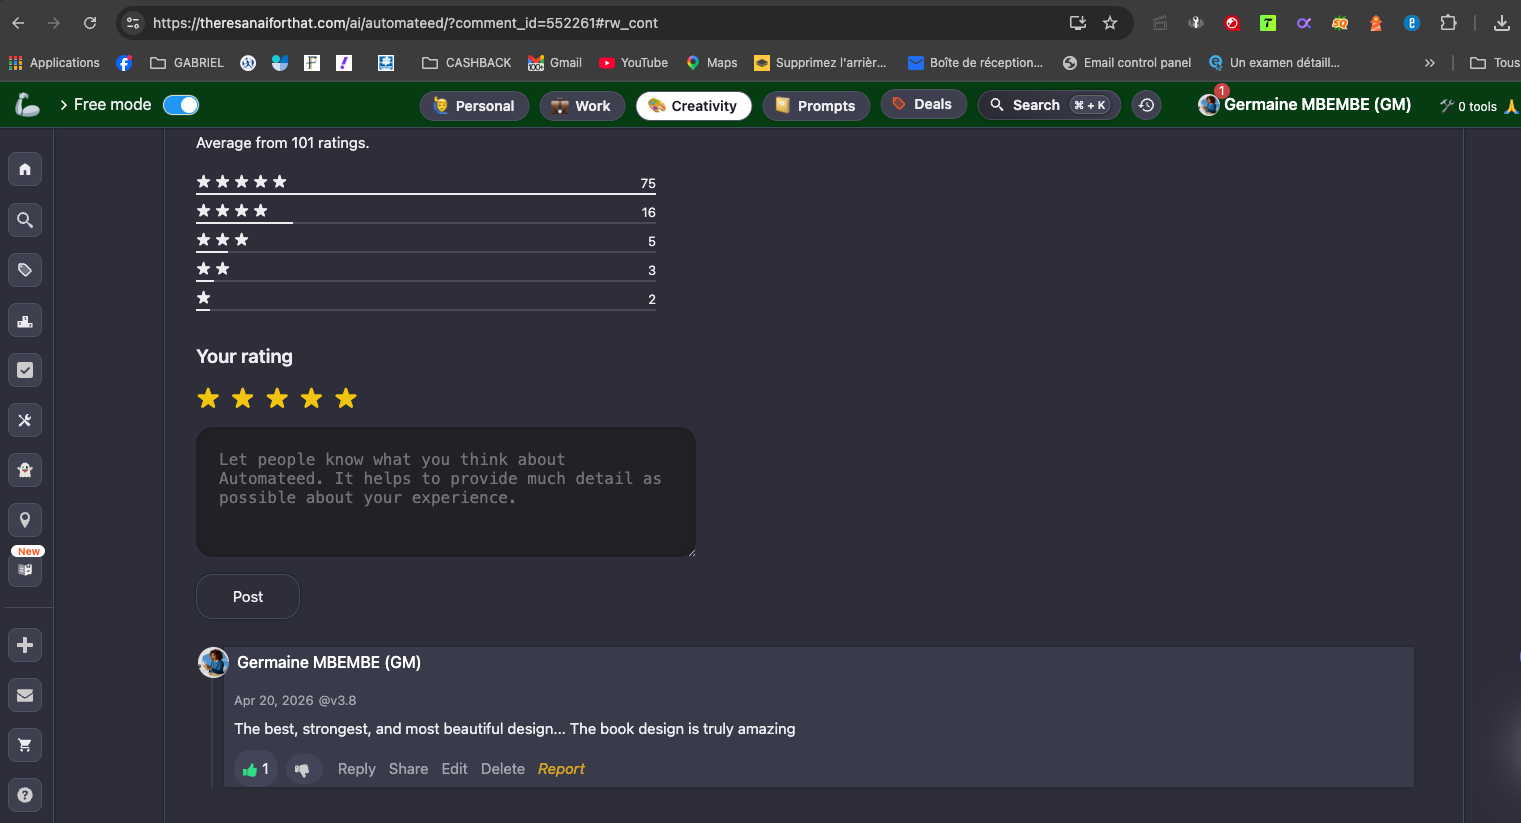Open the browser Extensions puzzle icon
The height and width of the screenshot is (823, 1521).
tap(1448, 22)
